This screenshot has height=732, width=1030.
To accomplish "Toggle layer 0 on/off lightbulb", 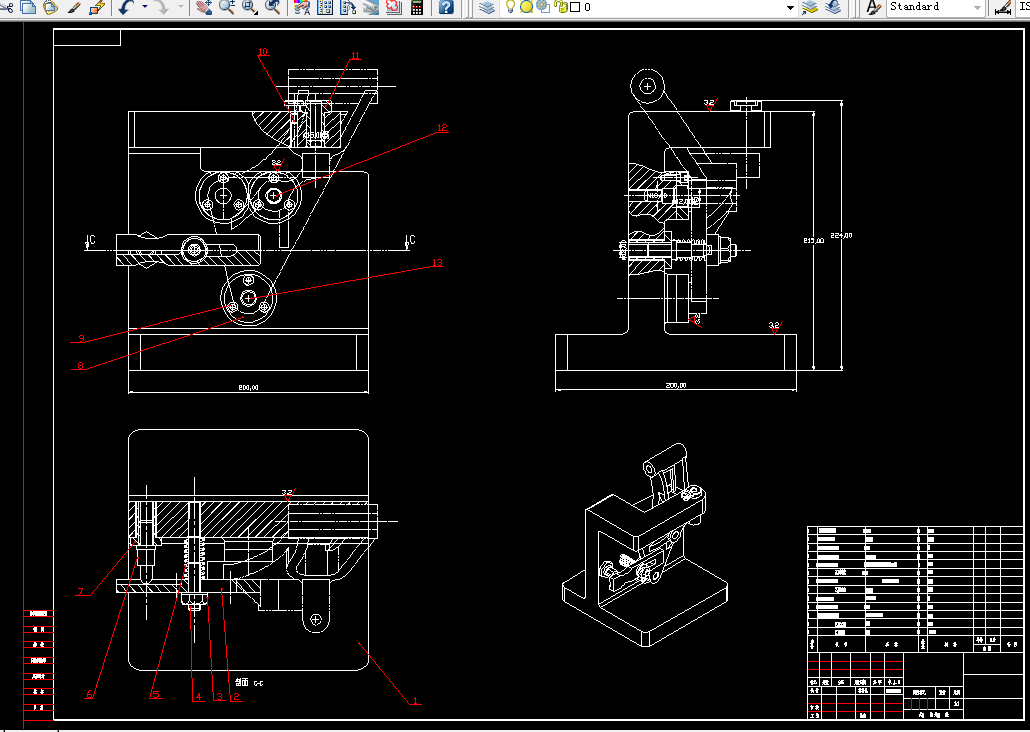I will pos(510,7).
